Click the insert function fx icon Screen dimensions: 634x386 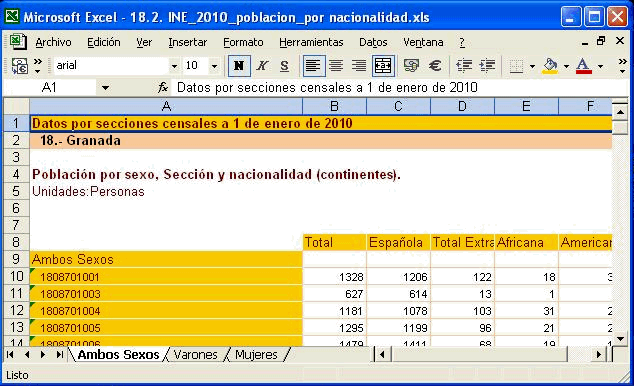tap(163, 88)
